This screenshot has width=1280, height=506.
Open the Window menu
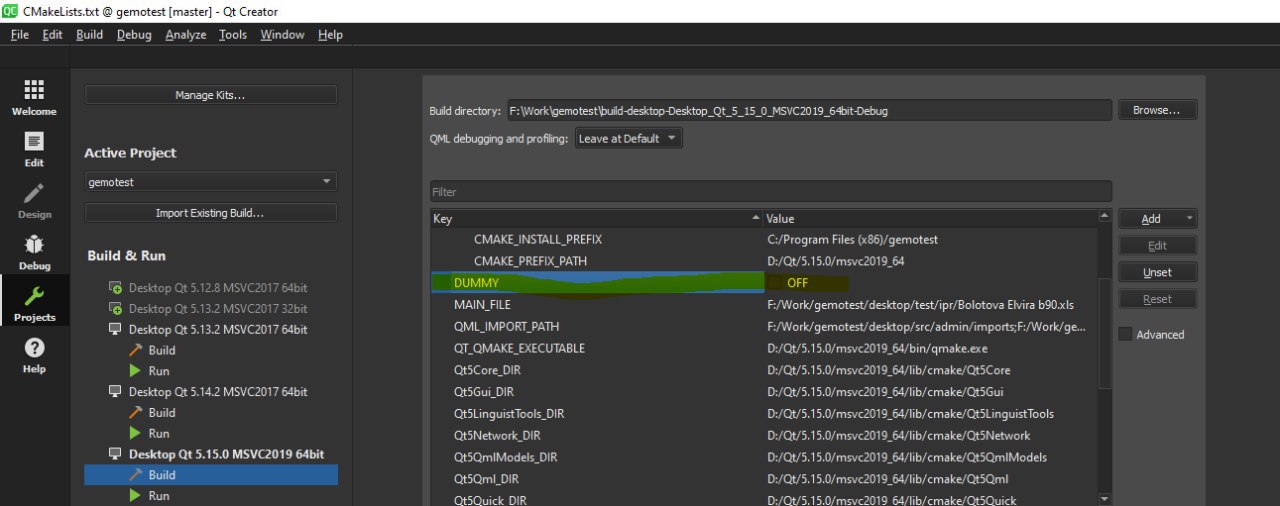point(282,34)
